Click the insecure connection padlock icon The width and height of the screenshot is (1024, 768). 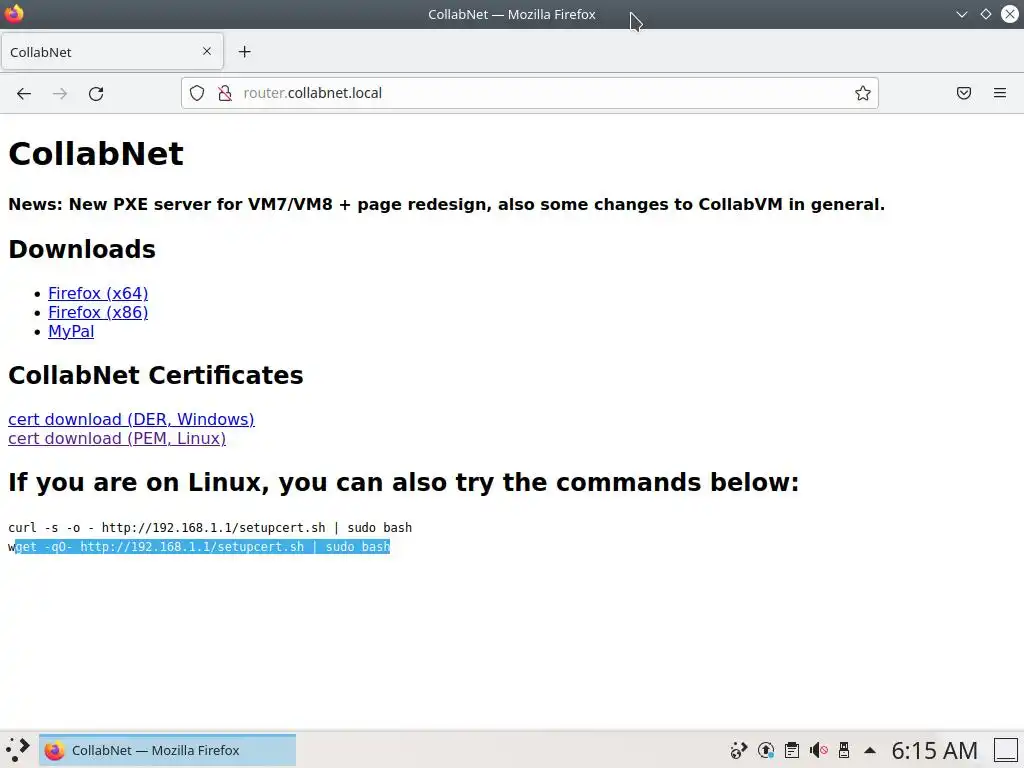[x=225, y=93]
